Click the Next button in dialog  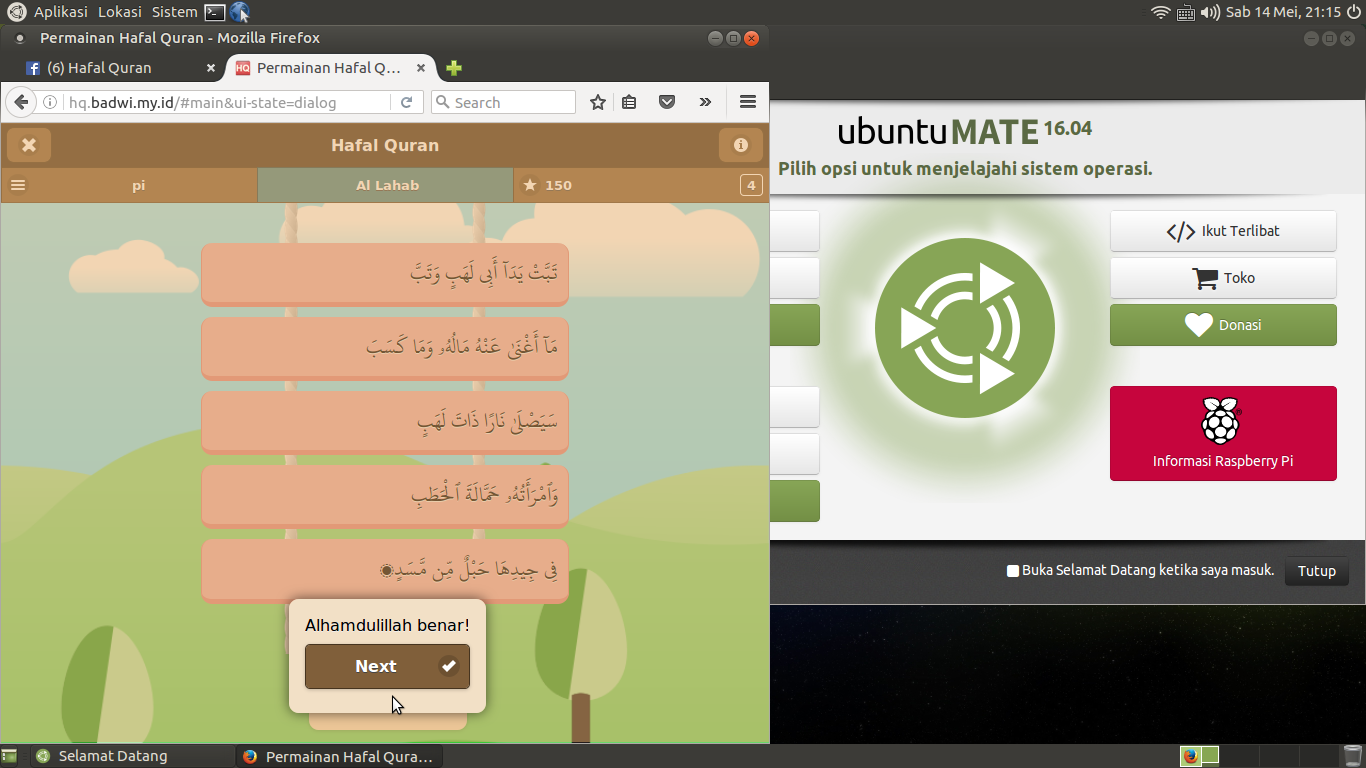pos(387,666)
